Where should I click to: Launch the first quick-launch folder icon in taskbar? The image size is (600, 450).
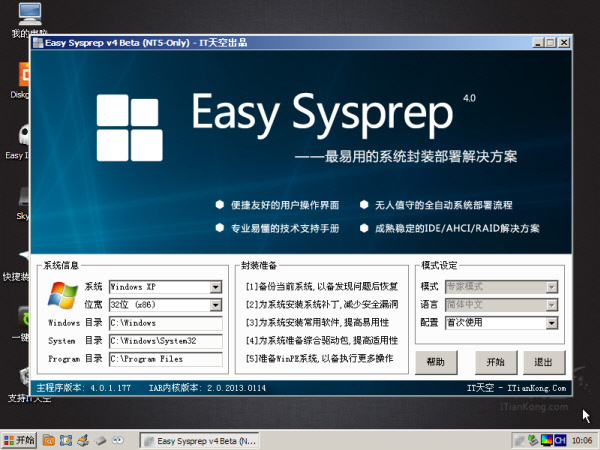[49, 440]
